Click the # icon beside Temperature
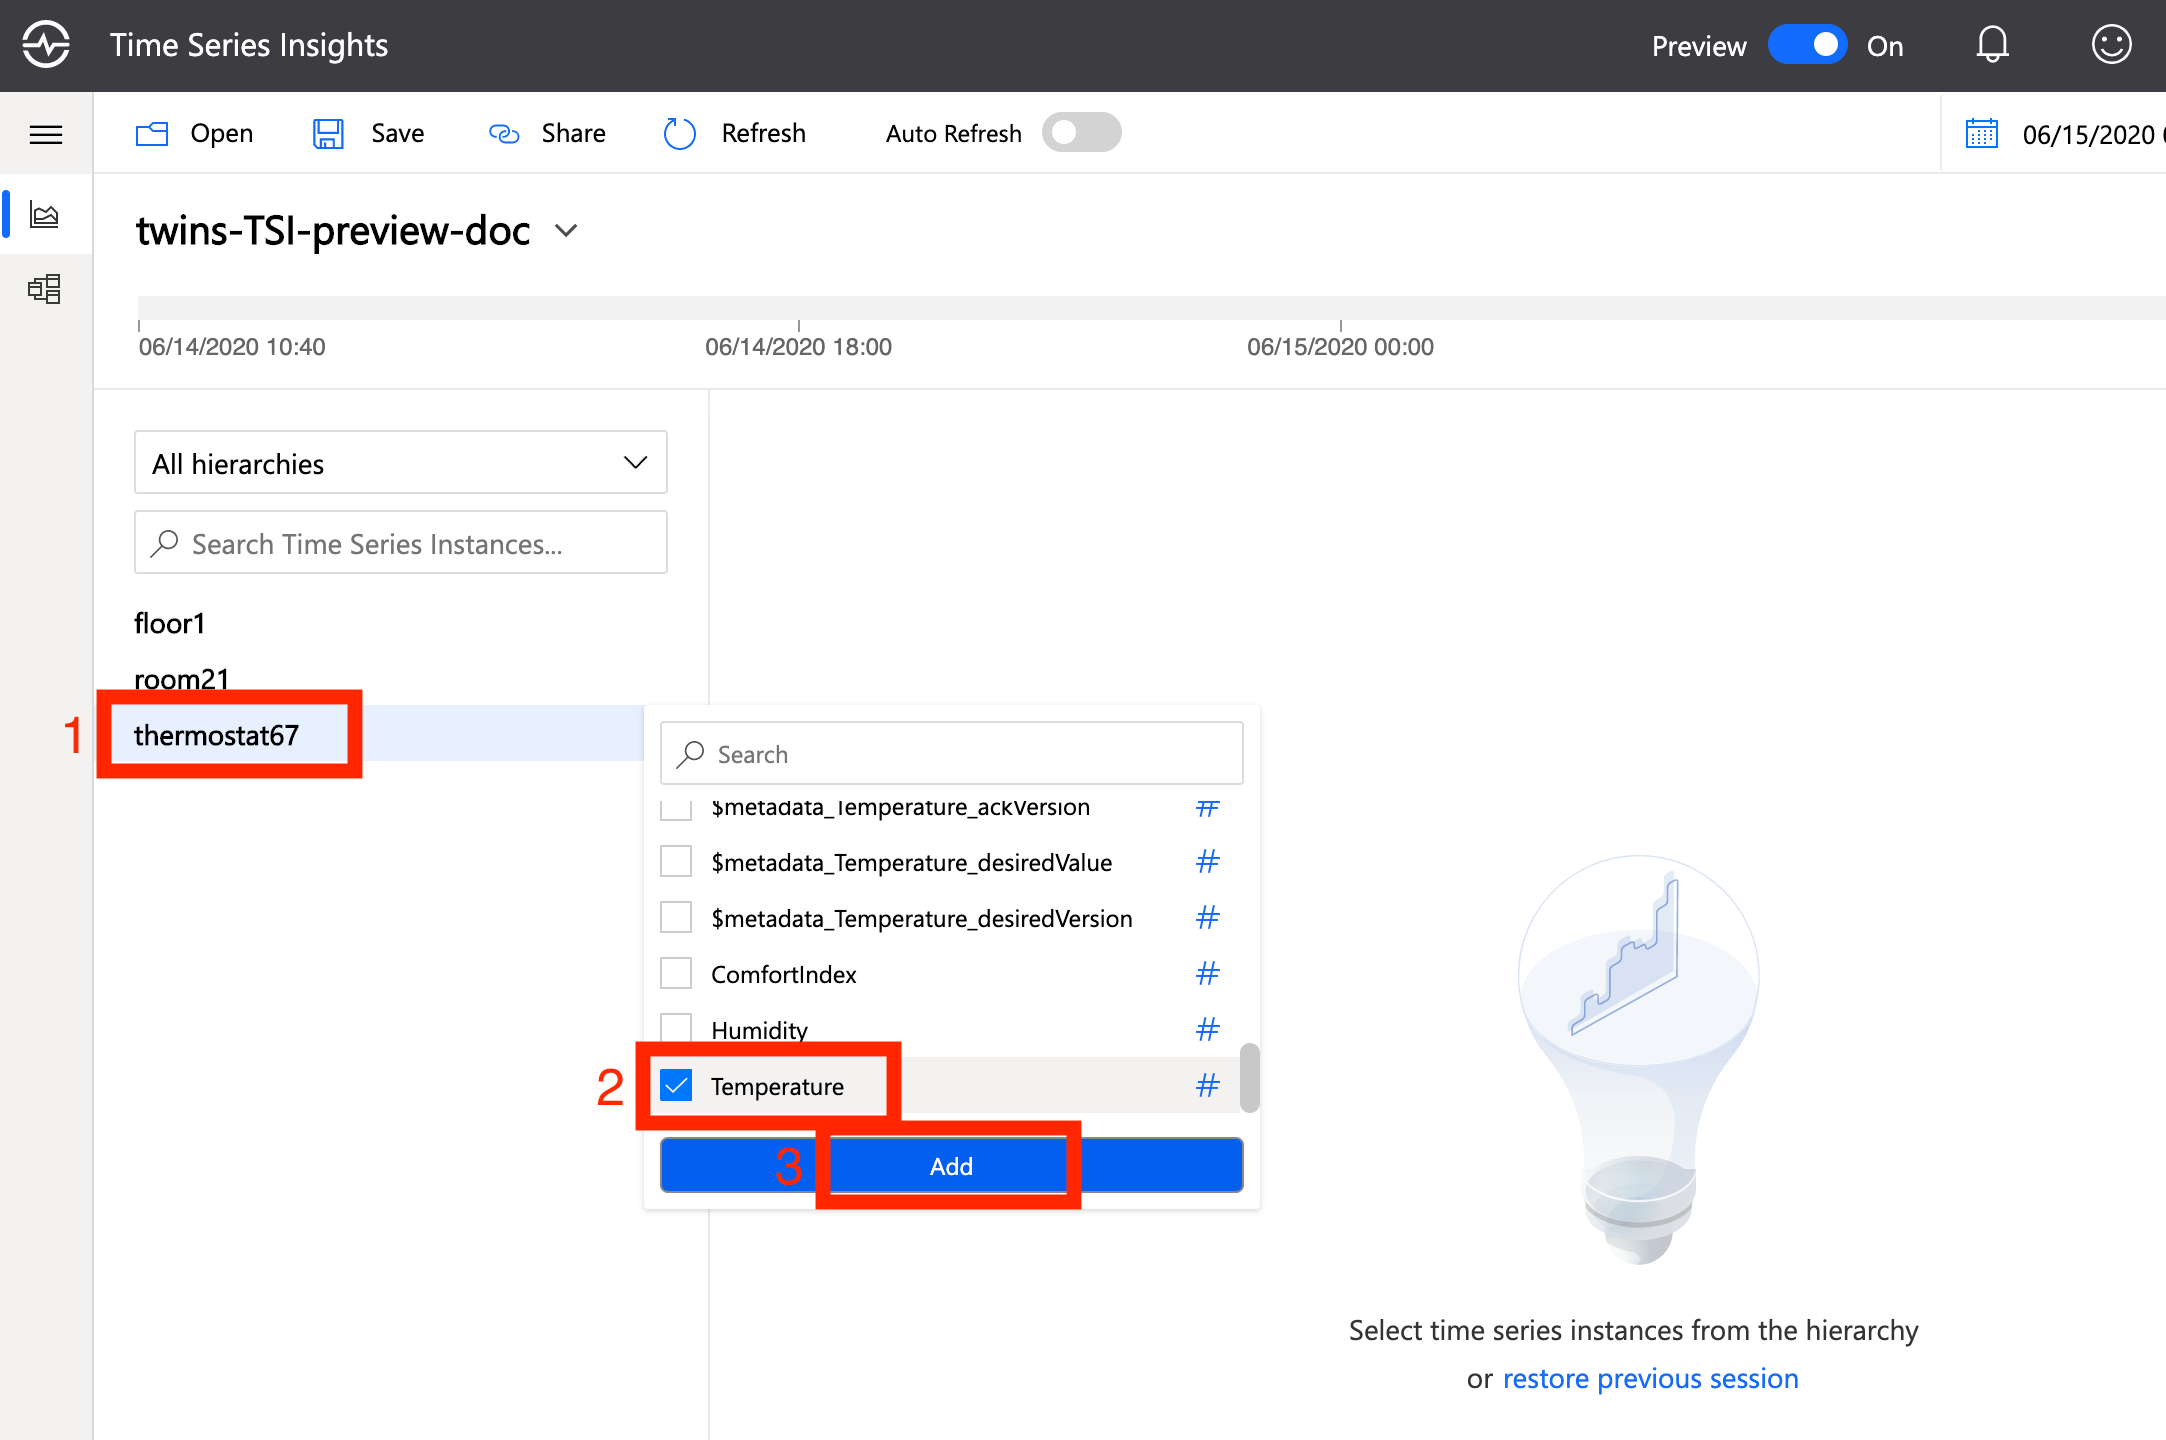Screen dimensions: 2166x1440 tap(1208, 1086)
